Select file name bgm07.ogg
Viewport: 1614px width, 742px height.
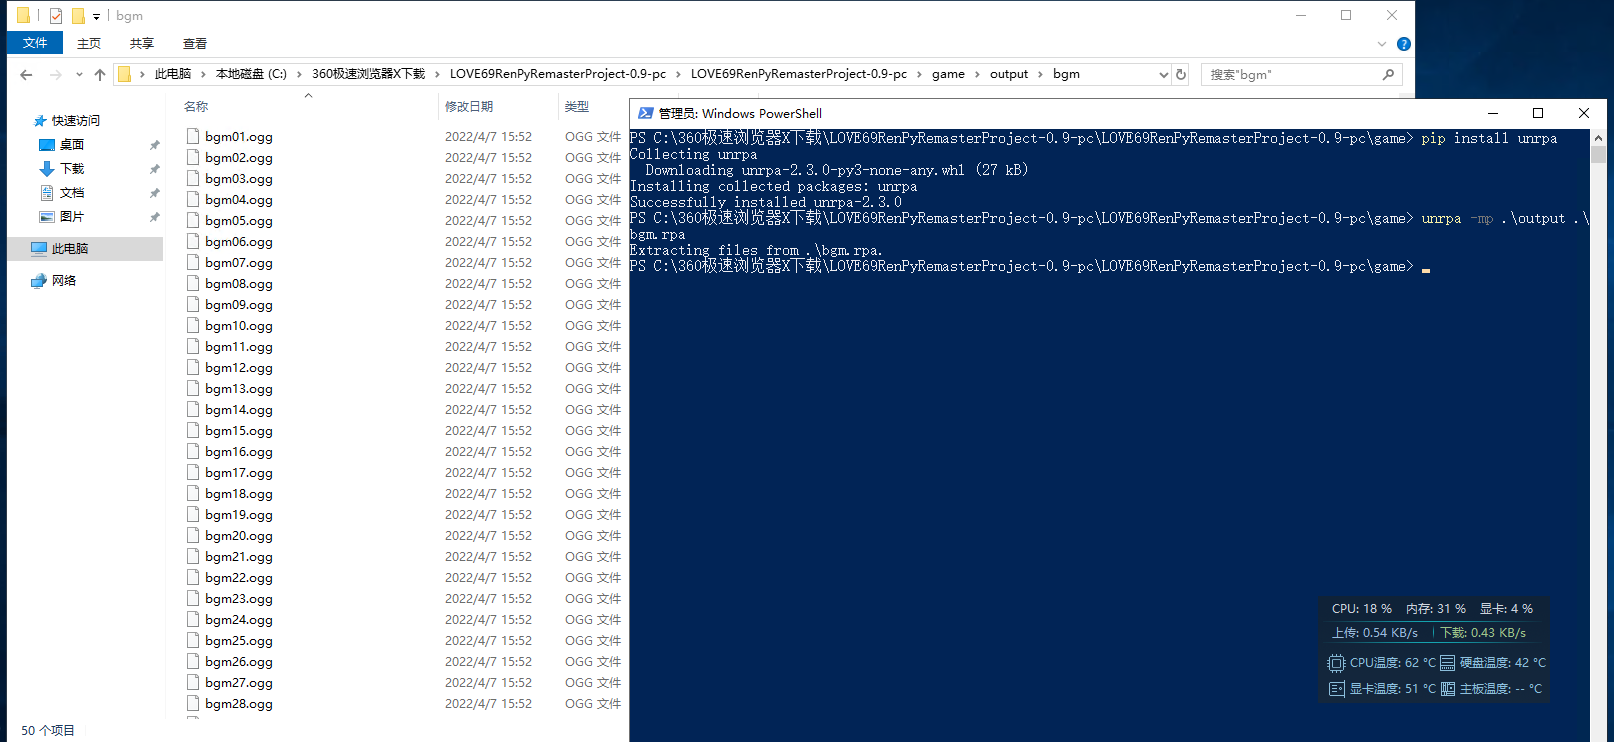point(239,263)
